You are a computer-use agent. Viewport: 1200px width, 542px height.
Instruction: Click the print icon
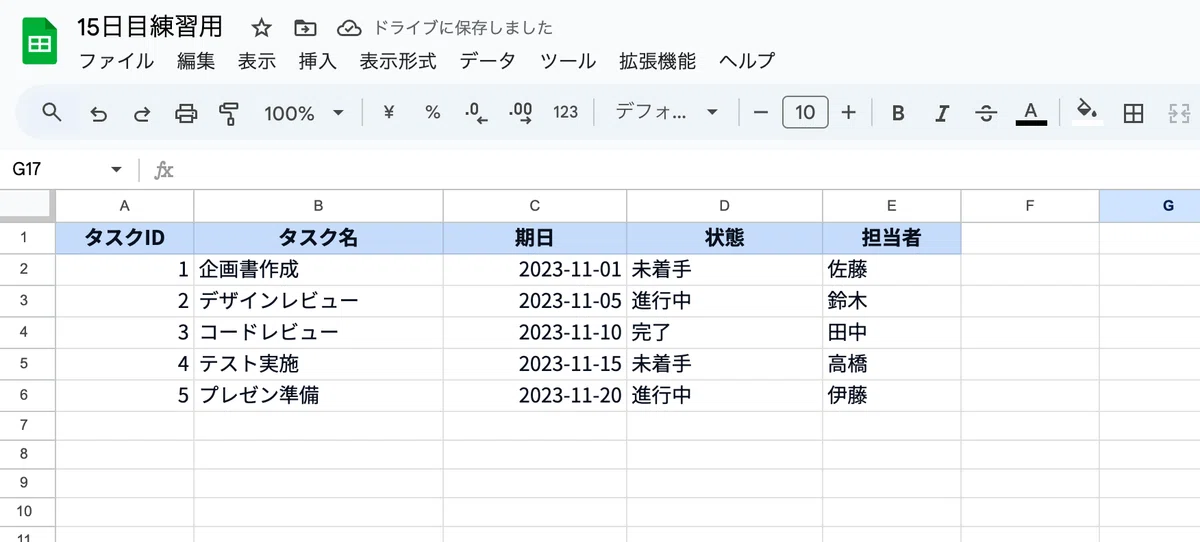point(186,113)
